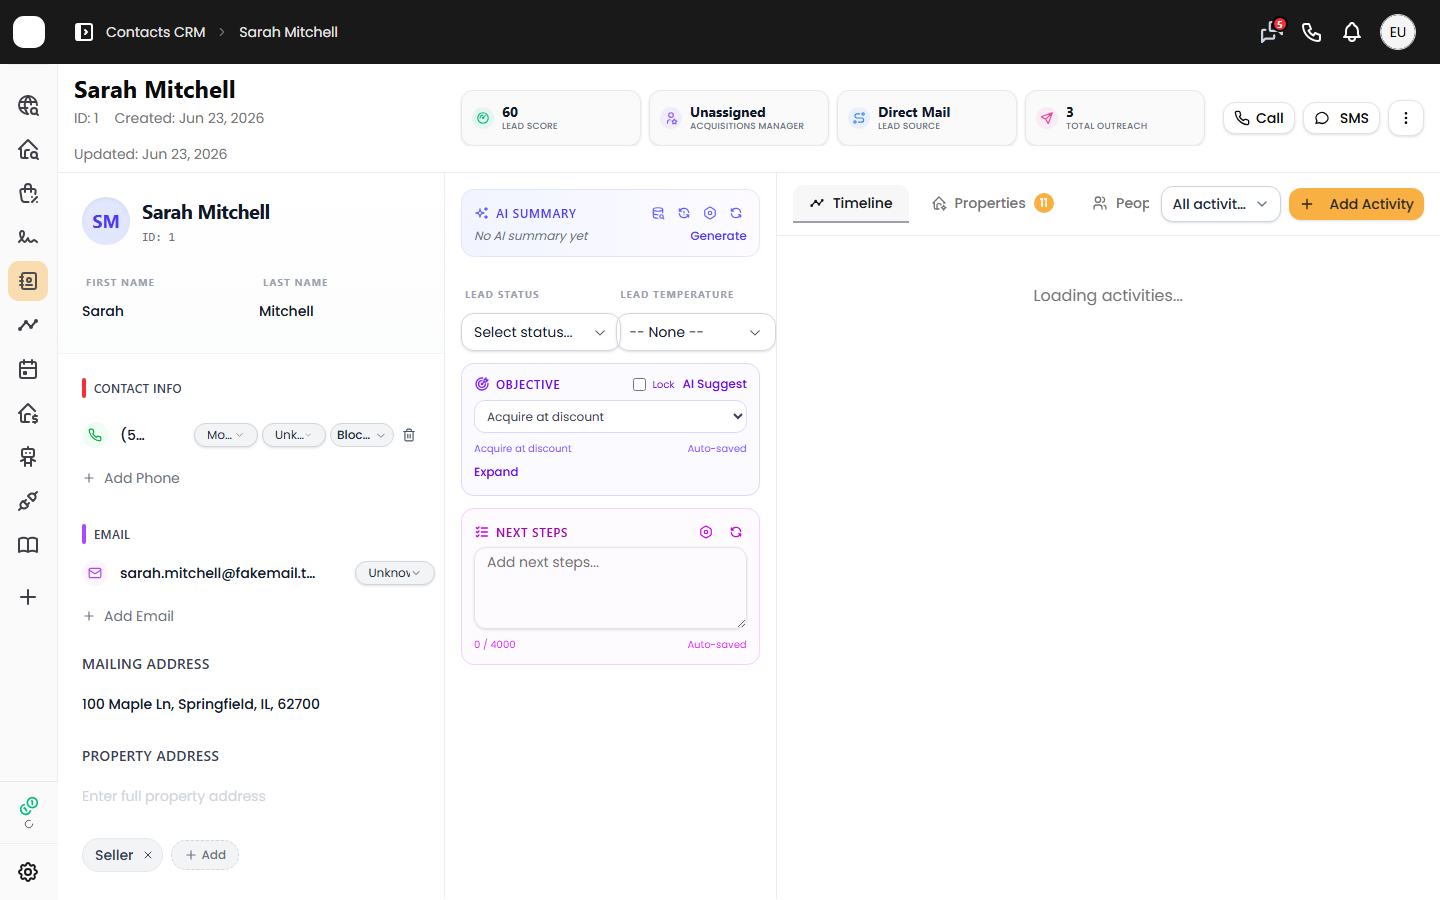Viewport: 1440px width, 900px height.
Task: Remove the Seller tag
Action: pos(148,855)
